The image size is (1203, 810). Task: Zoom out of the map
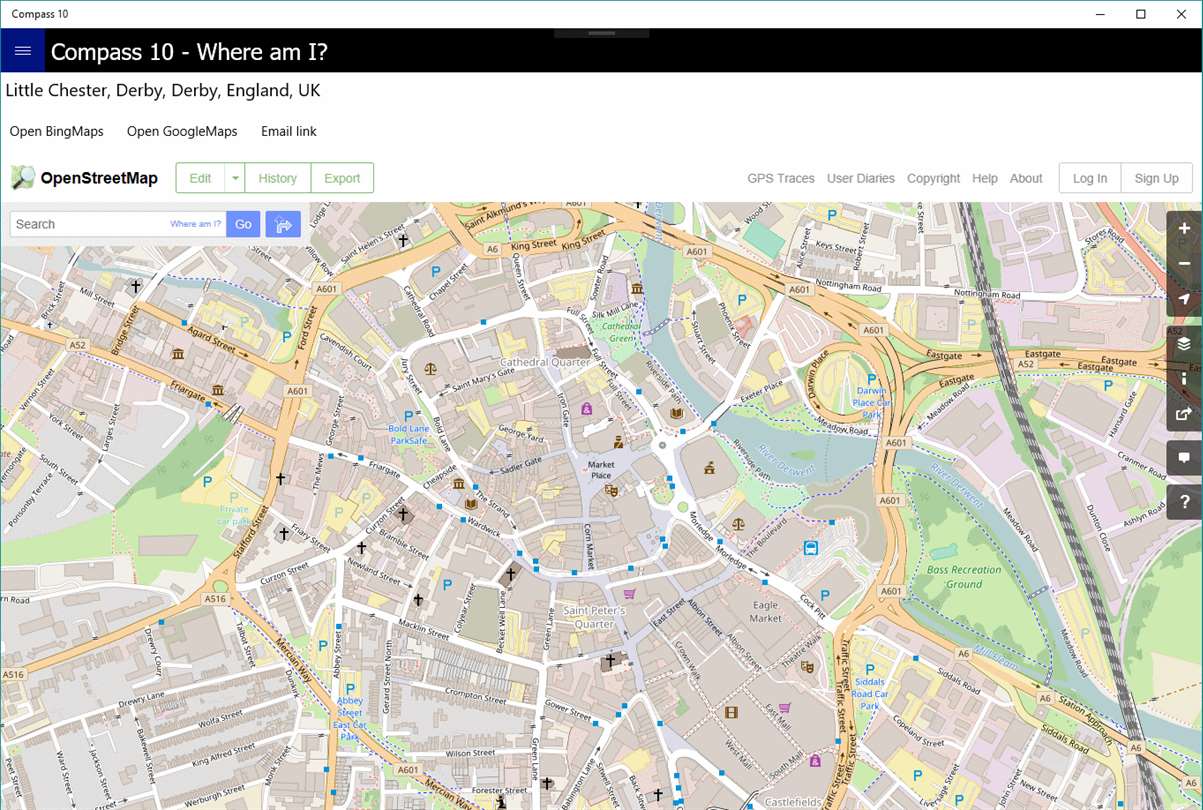pyautogui.click(x=1184, y=263)
